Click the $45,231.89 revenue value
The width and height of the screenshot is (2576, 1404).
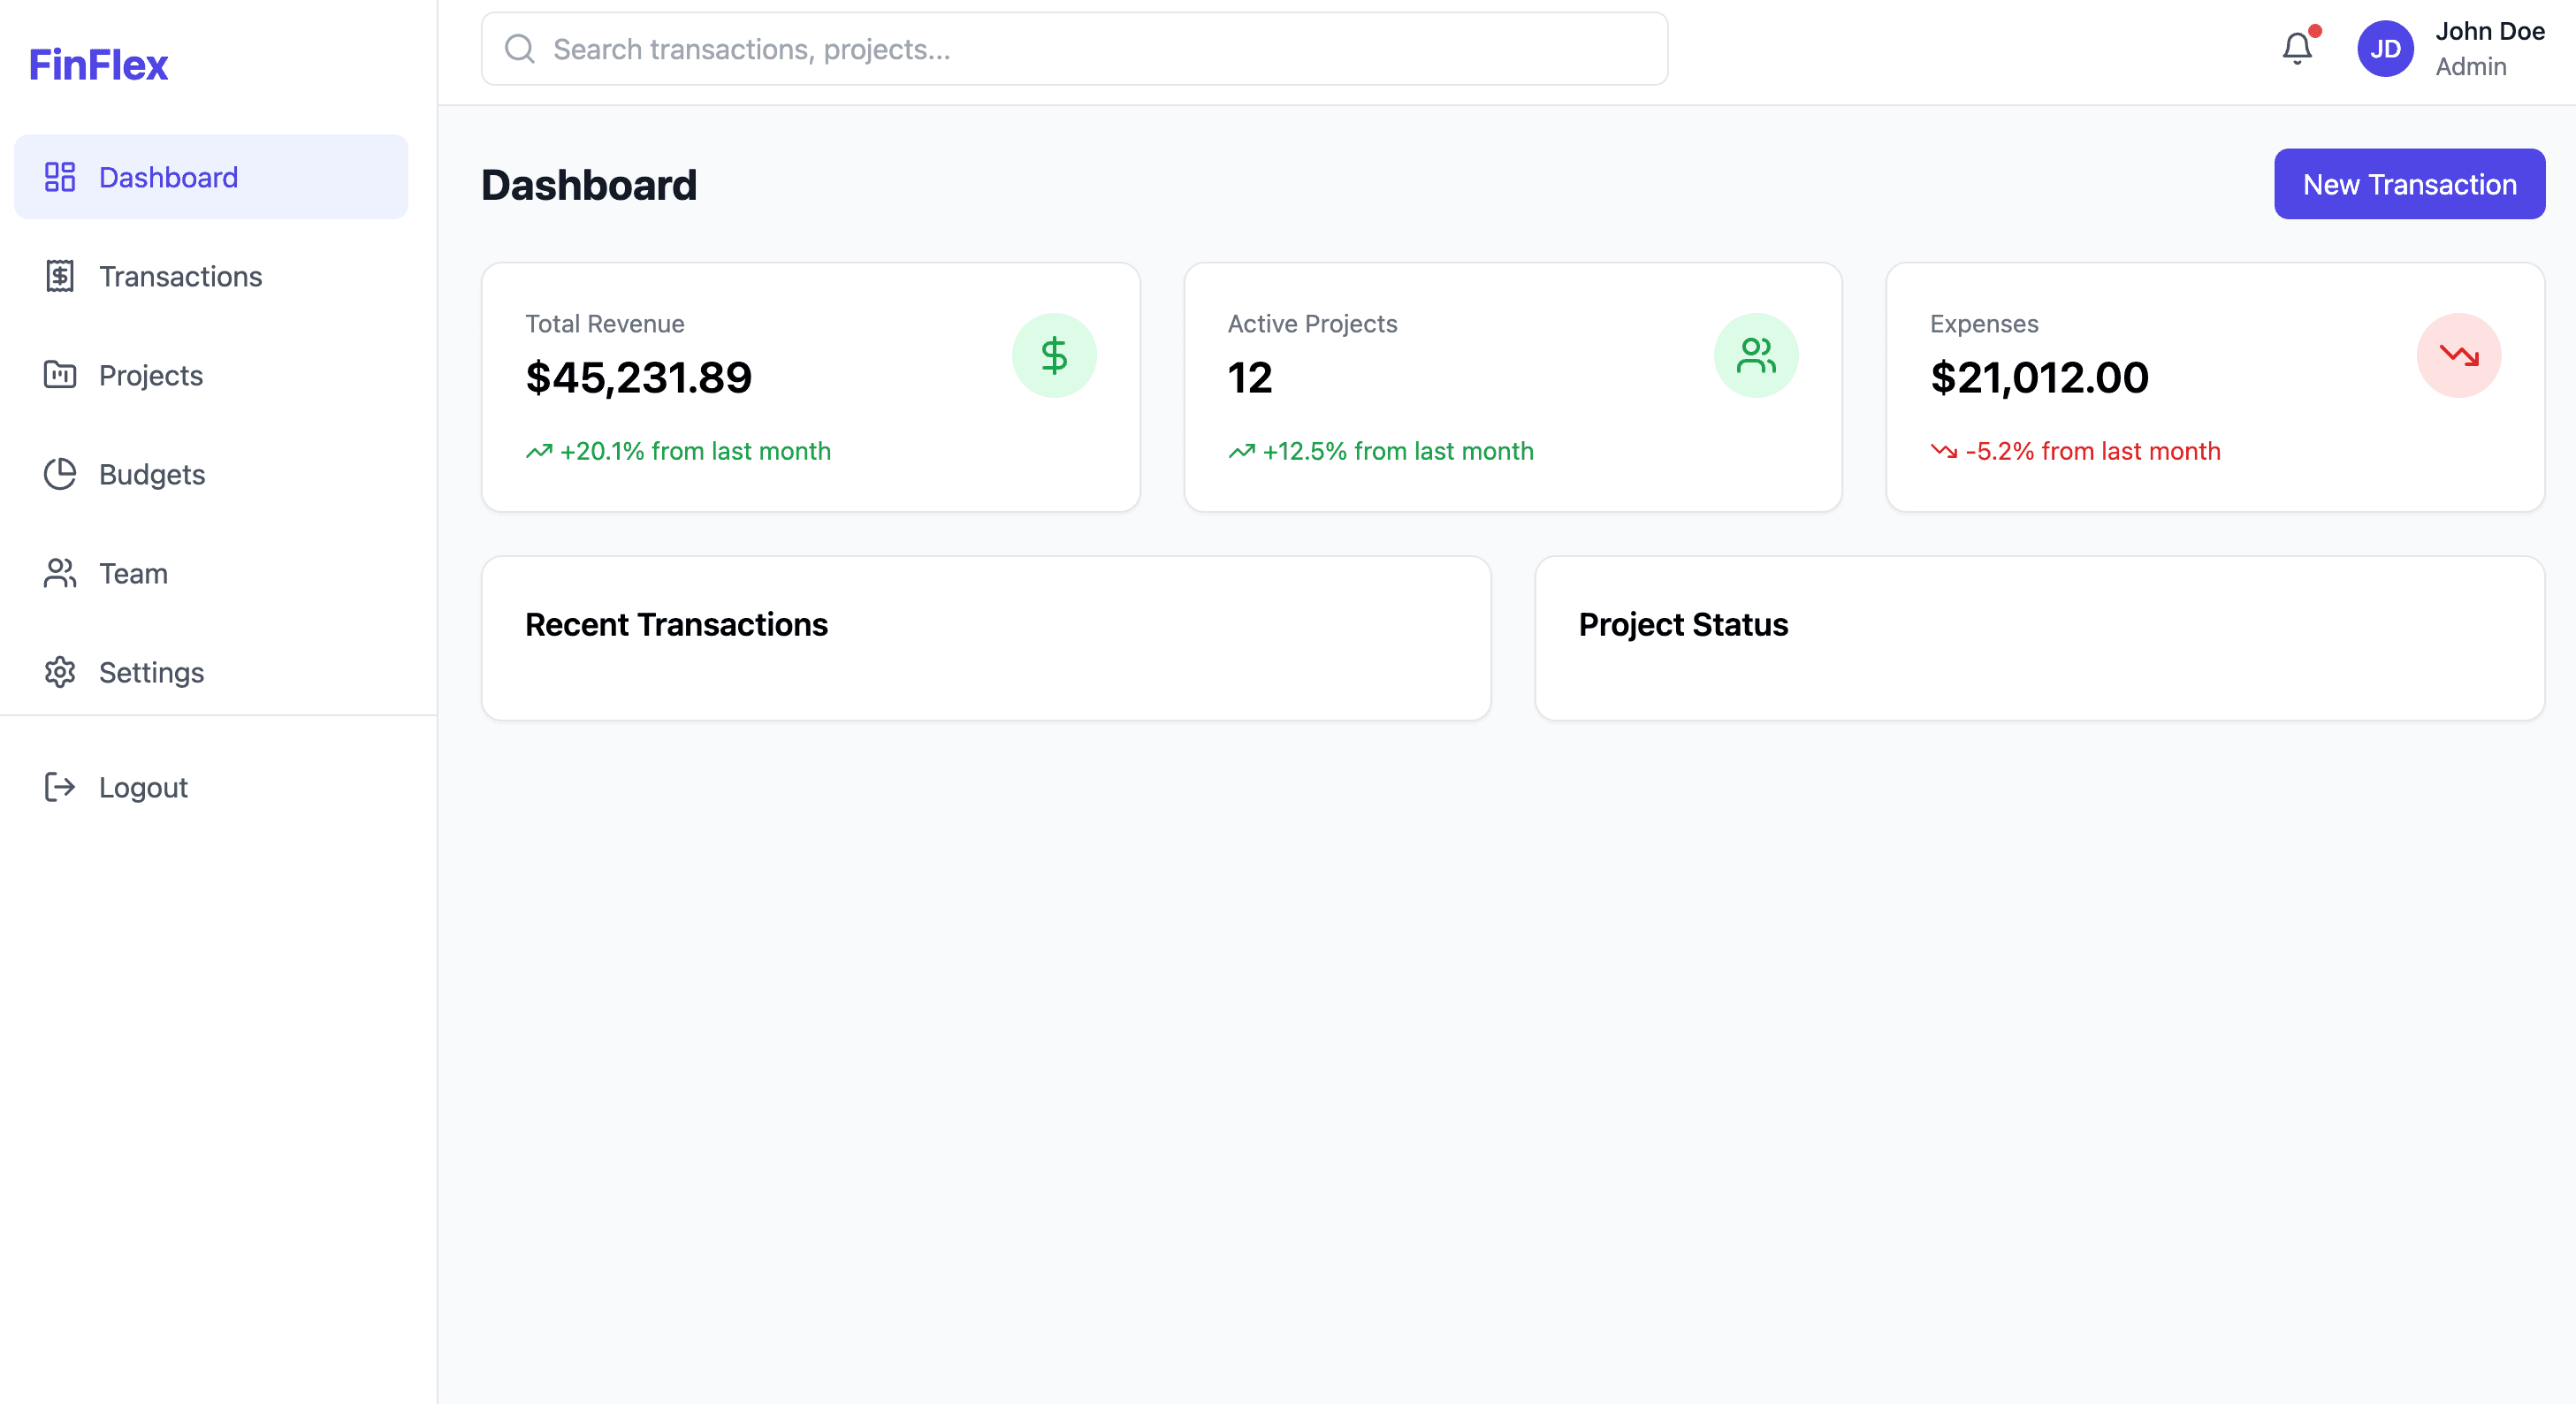[638, 377]
